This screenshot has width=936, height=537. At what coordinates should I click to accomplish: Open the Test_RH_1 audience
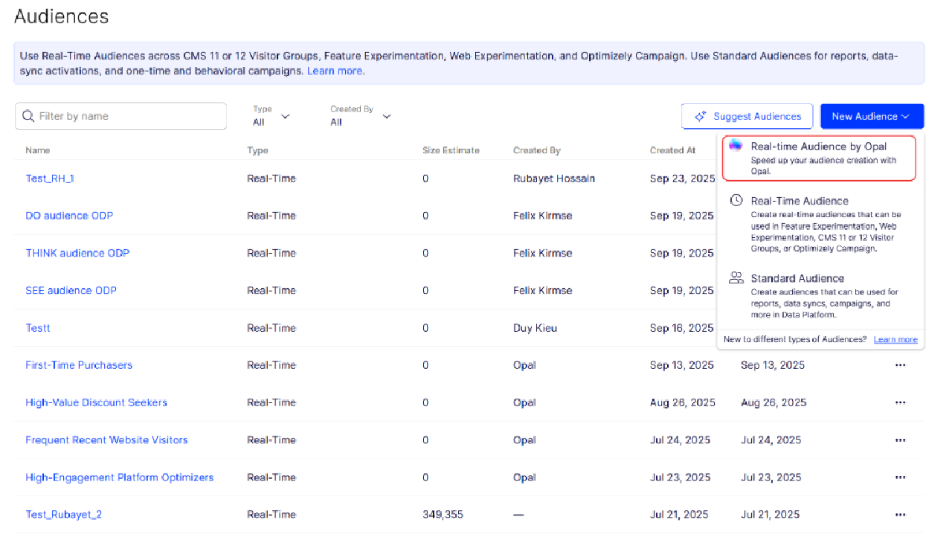[50, 178]
